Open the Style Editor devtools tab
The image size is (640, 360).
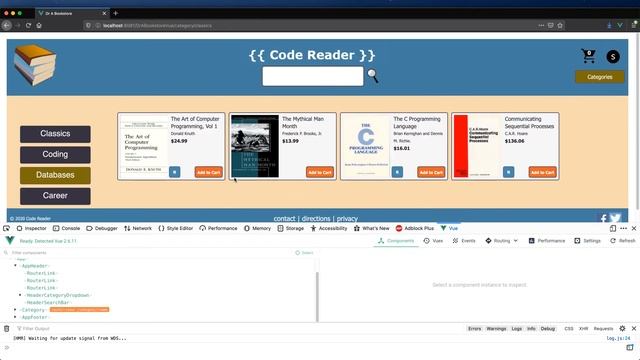(176, 228)
